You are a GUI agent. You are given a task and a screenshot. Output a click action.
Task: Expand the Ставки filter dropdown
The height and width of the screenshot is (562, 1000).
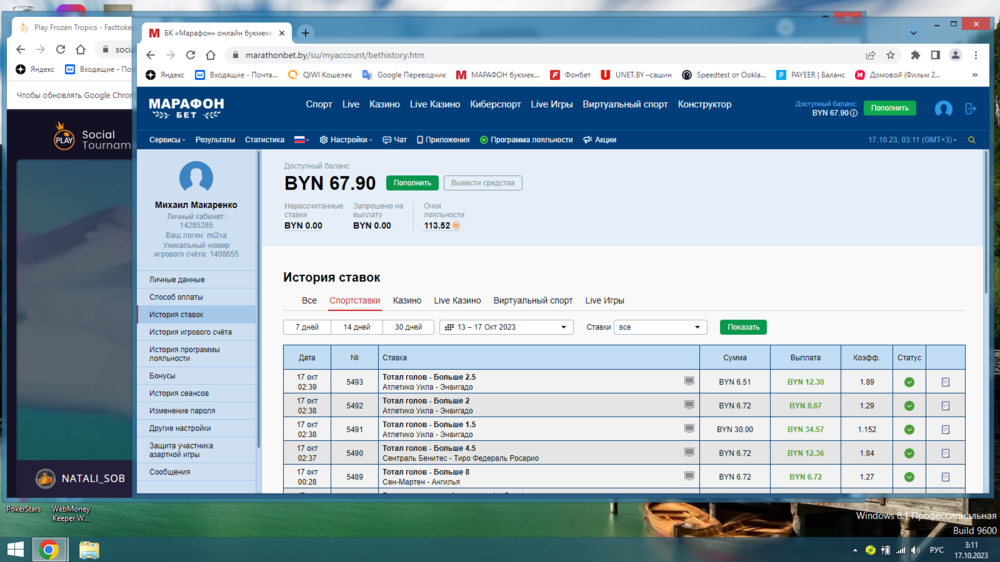[x=661, y=327]
